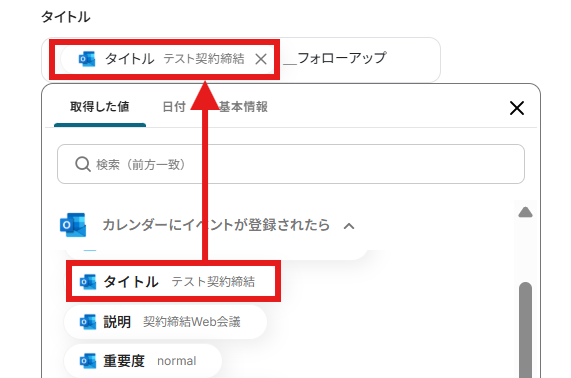Image resolution: width=571 pixels, height=378 pixels.
Task: Open the 基本情報 tab
Action: [x=243, y=107]
